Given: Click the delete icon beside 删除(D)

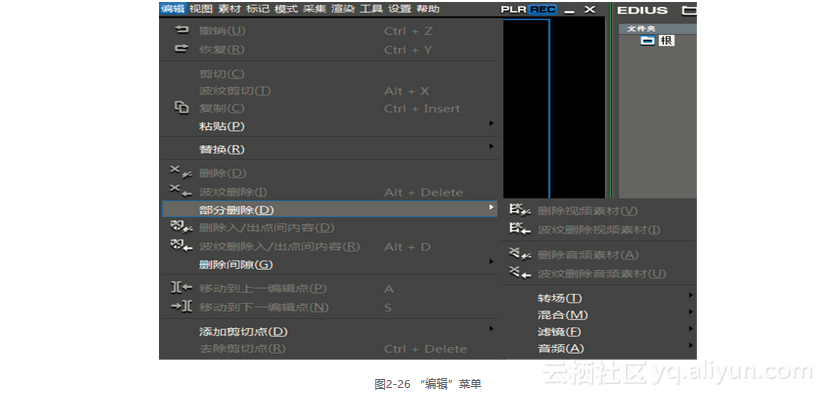Looking at the screenshot, I should click(x=181, y=172).
